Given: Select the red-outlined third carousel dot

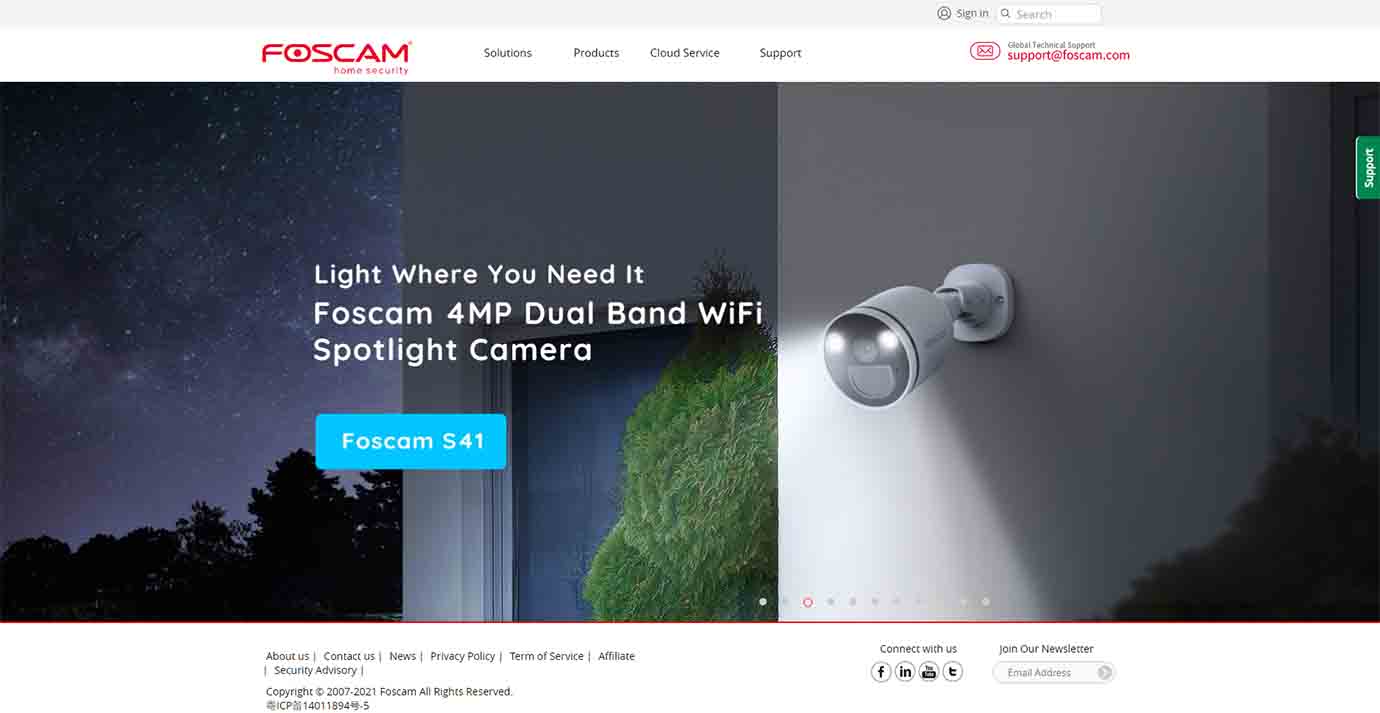Looking at the screenshot, I should 808,602.
